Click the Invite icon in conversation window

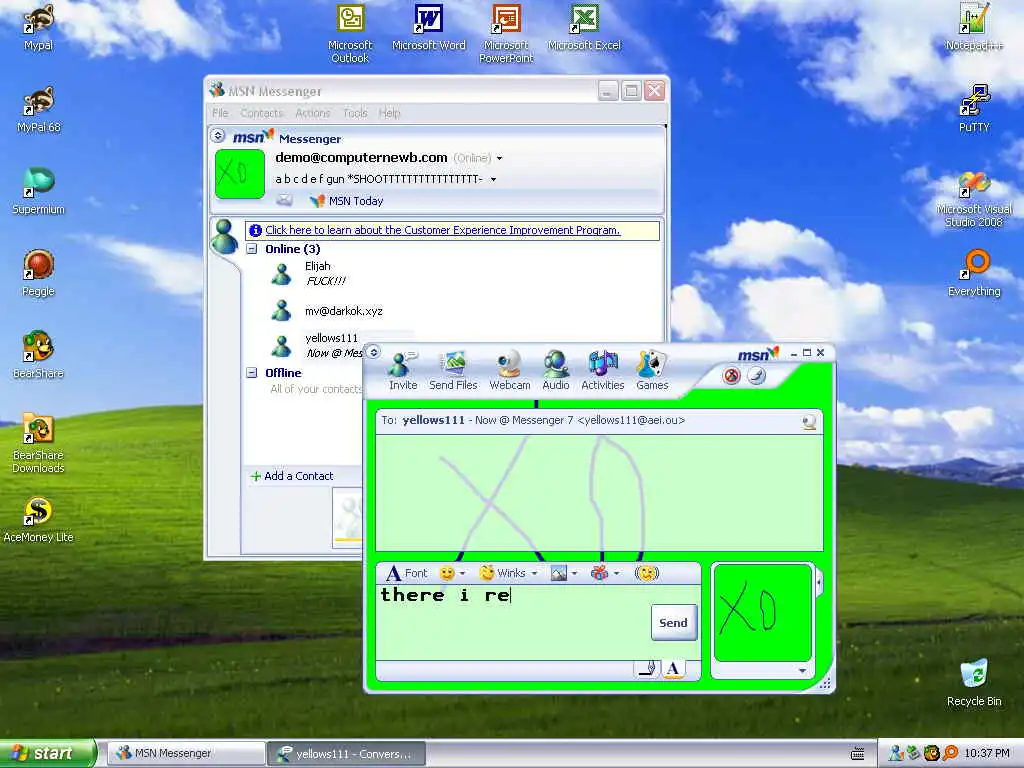pyautogui.click(x=402, y=371)
